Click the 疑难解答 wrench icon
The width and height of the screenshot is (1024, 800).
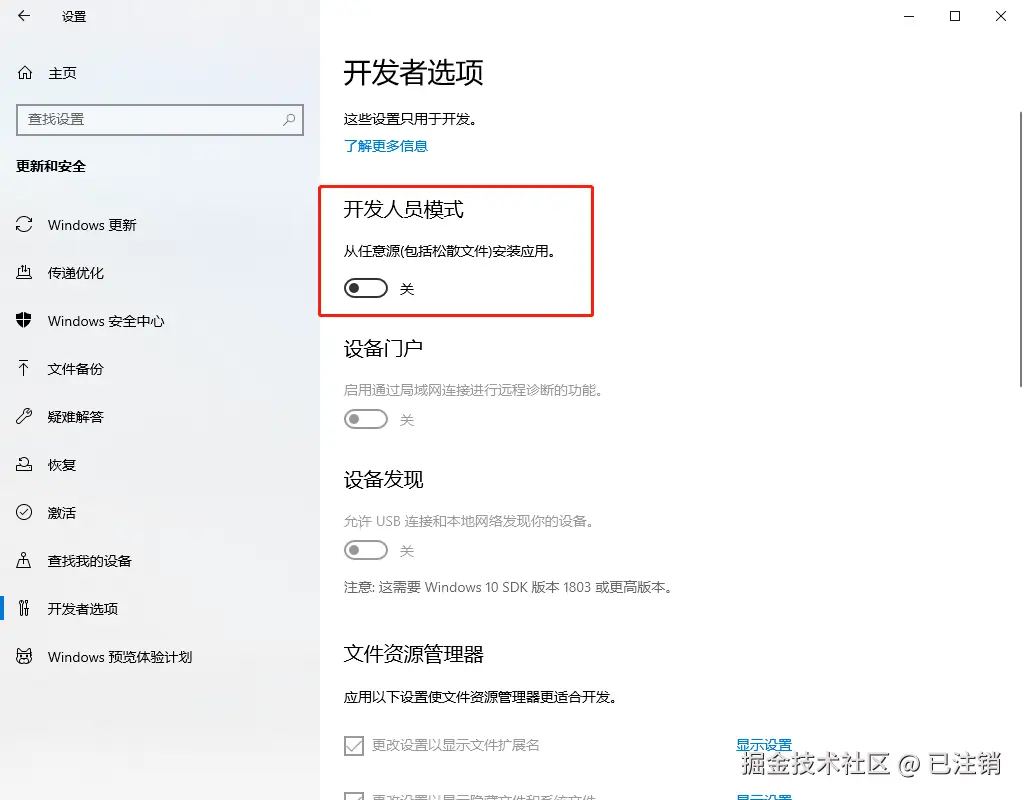point(24,416)
